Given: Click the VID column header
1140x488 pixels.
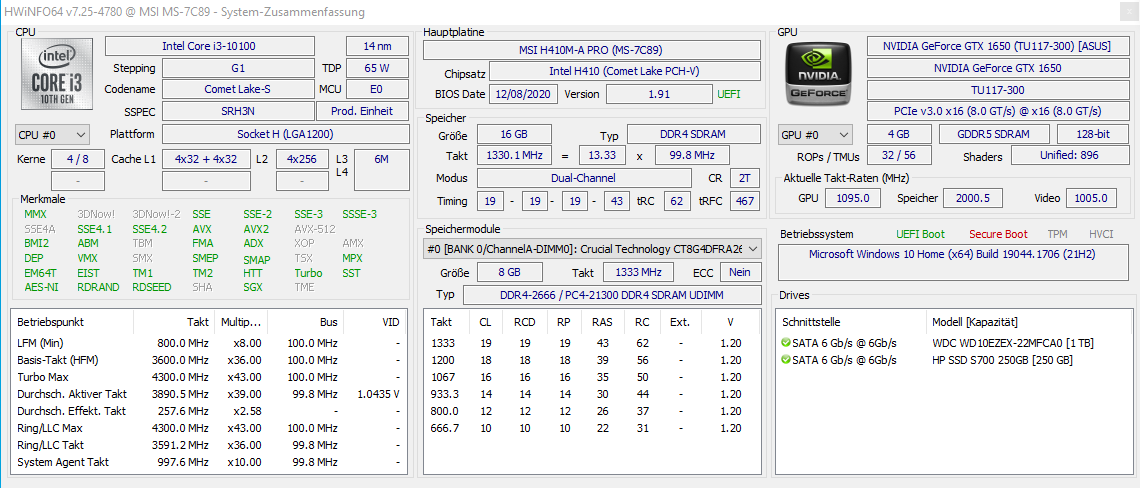Looking at the screenshot, I should (374, 321).
